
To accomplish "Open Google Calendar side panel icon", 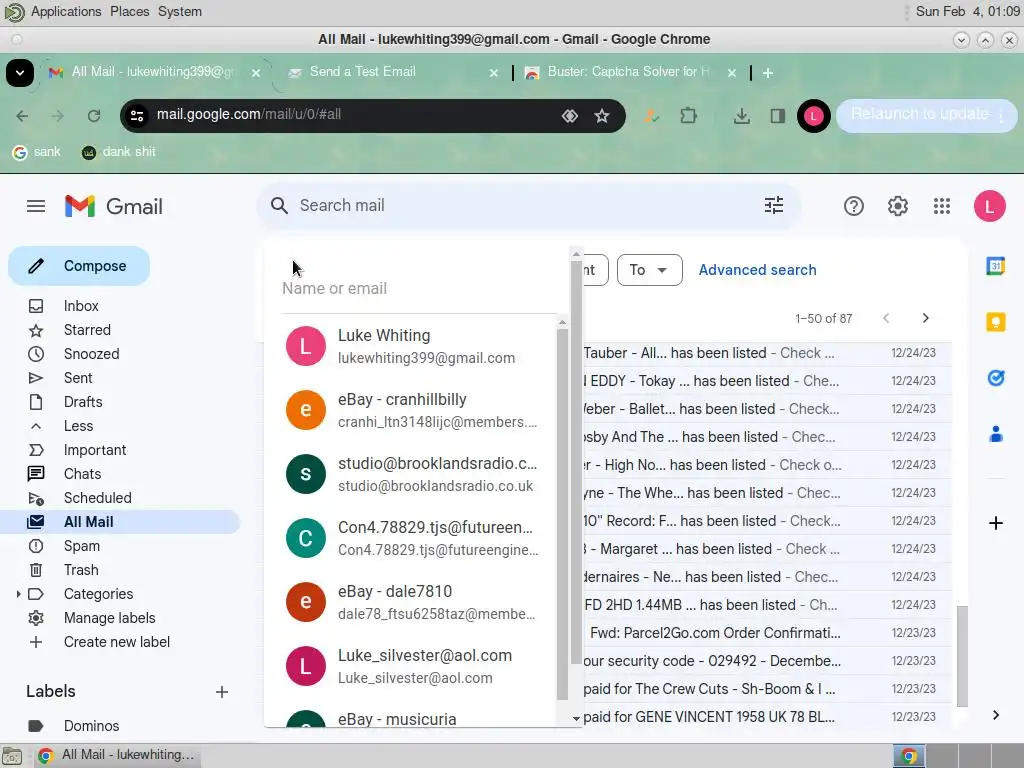I will 995,266.
